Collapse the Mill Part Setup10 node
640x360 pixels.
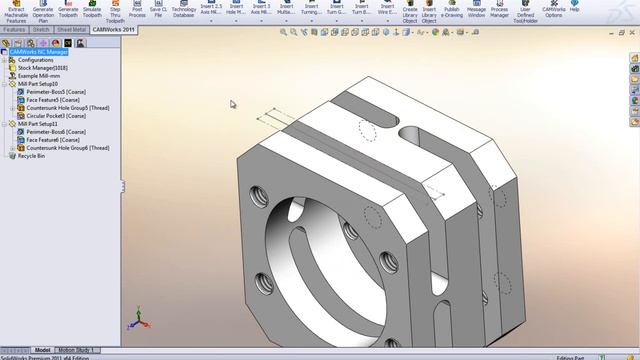[4, 84]
